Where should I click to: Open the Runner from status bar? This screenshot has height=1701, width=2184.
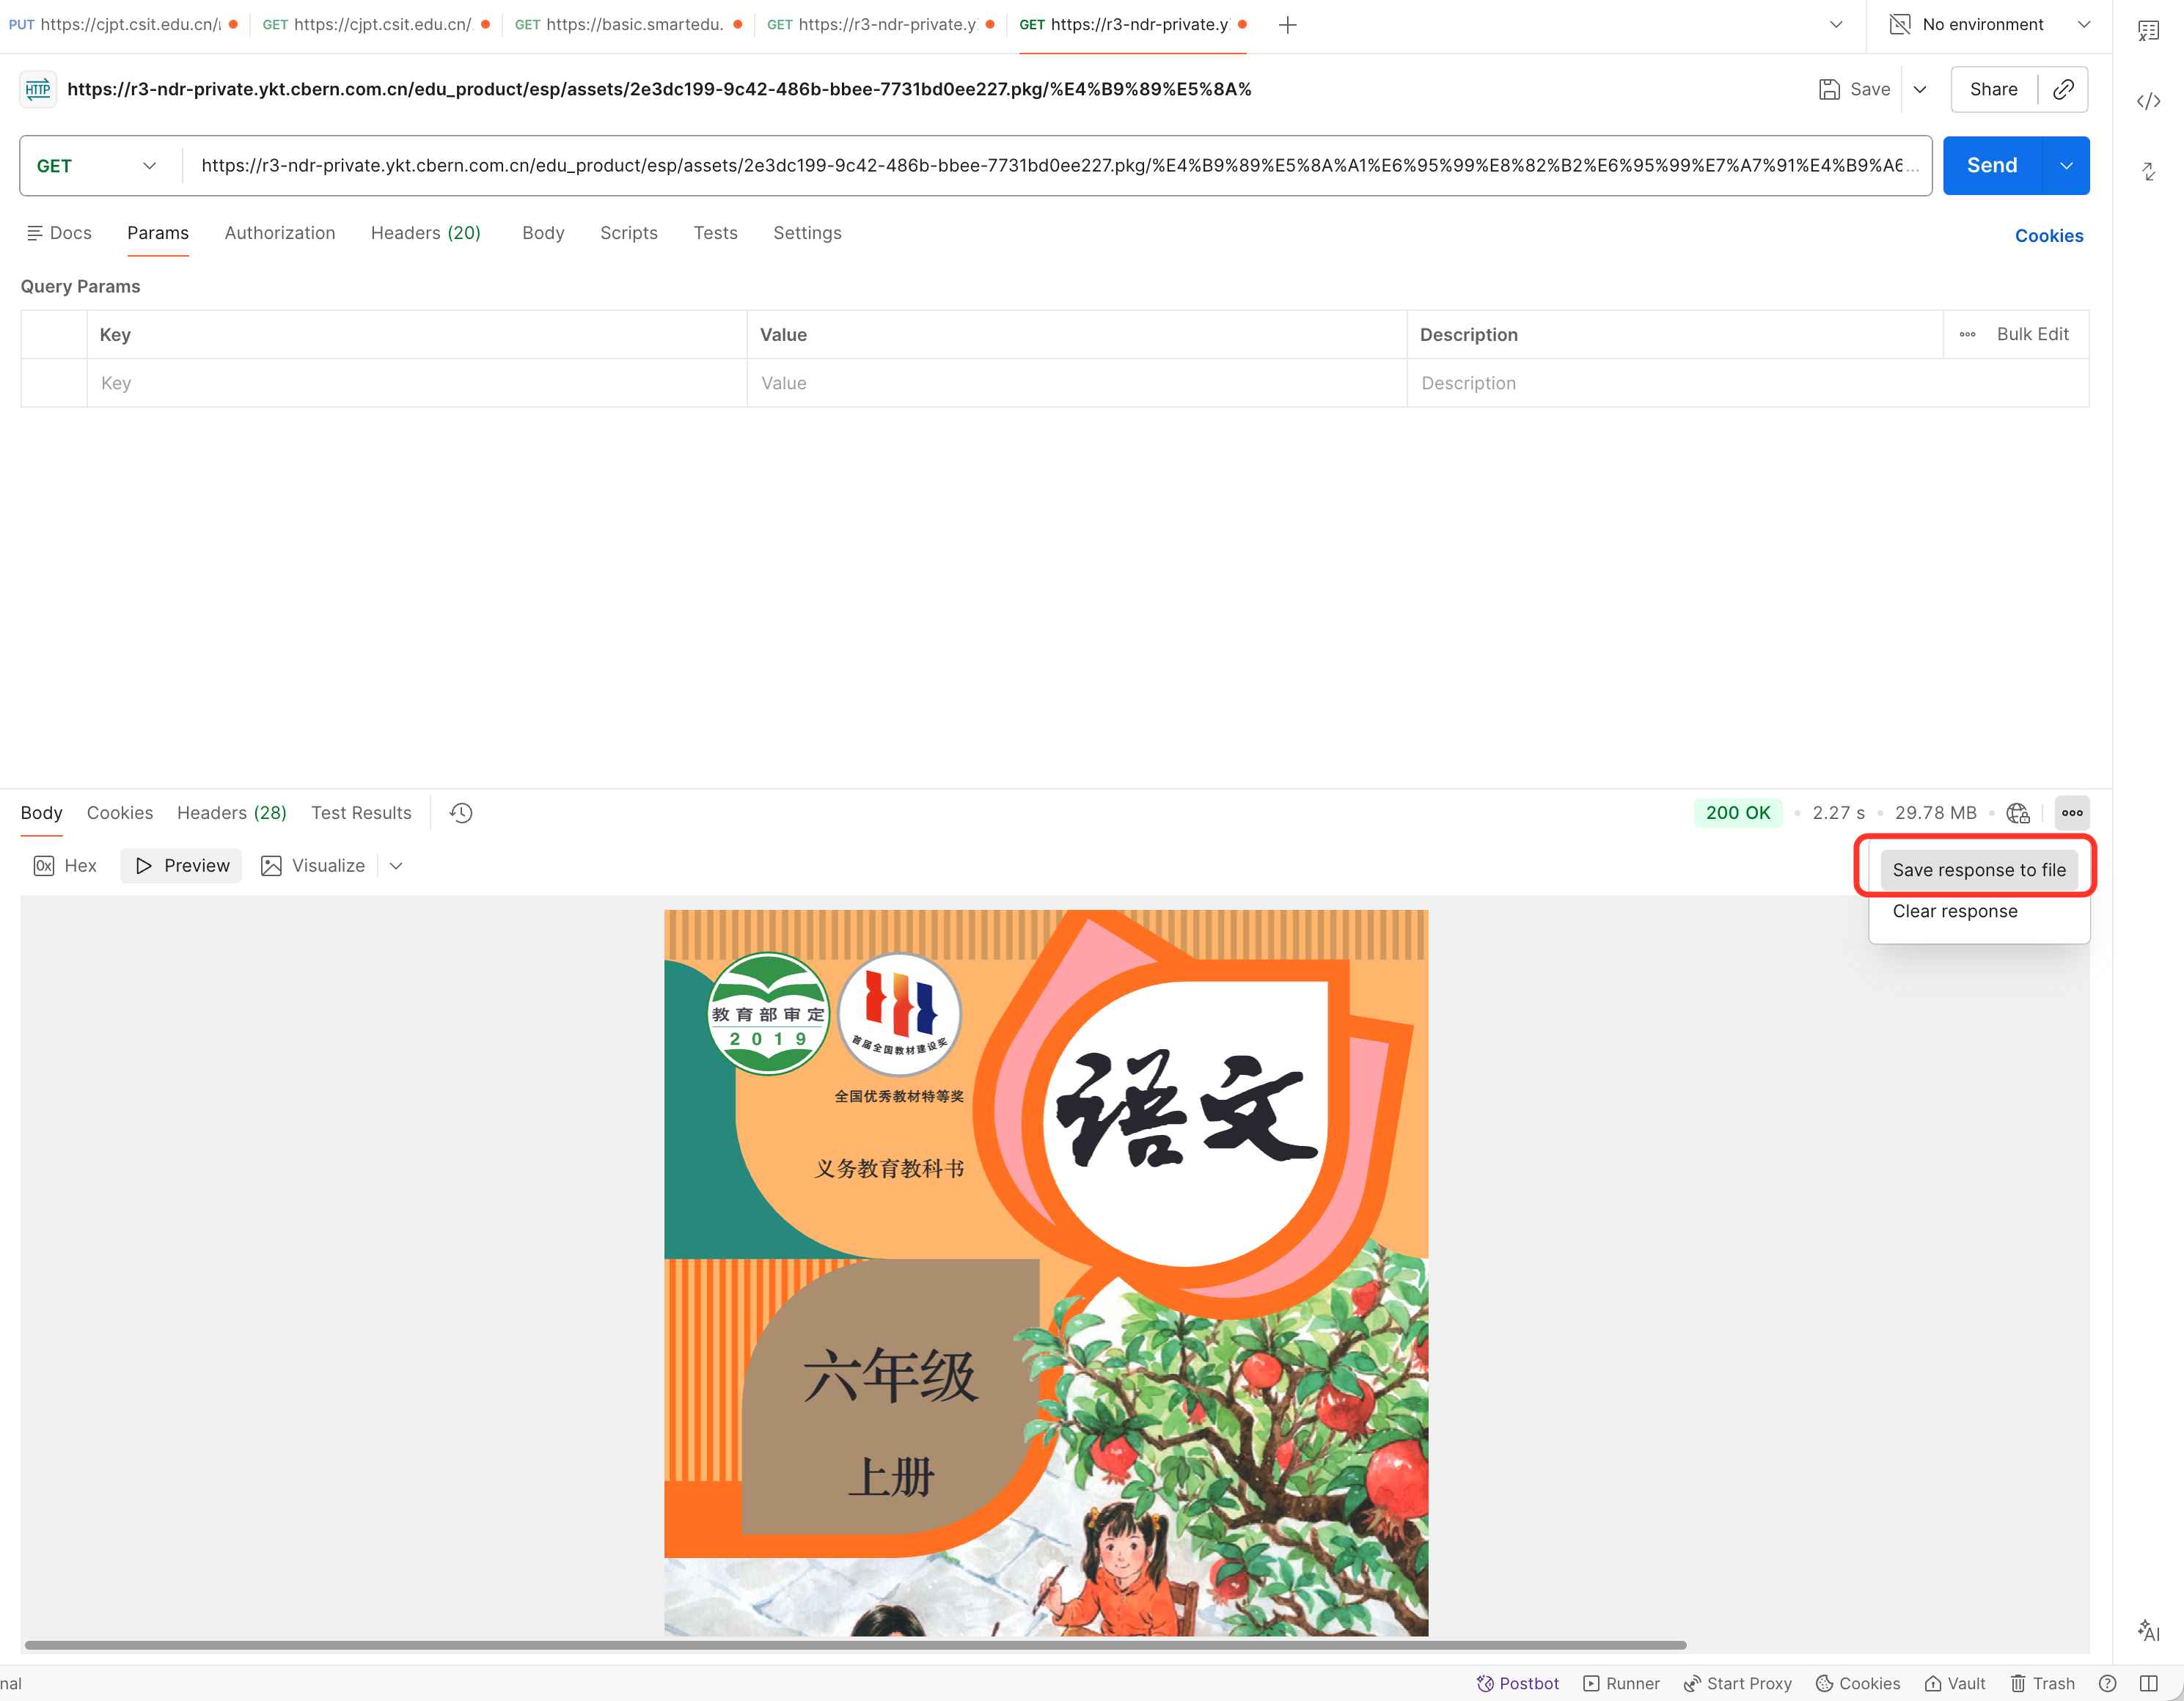(1622, 1684)
